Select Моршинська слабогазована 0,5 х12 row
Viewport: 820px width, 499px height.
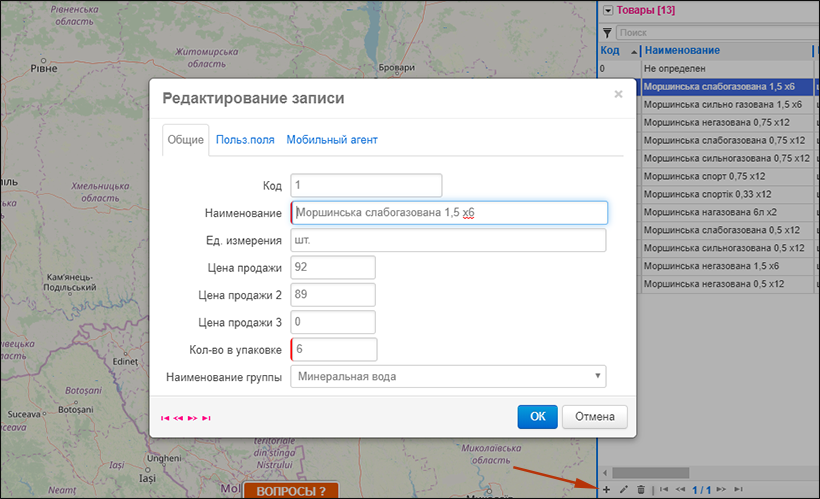click(x=727, y=230)
